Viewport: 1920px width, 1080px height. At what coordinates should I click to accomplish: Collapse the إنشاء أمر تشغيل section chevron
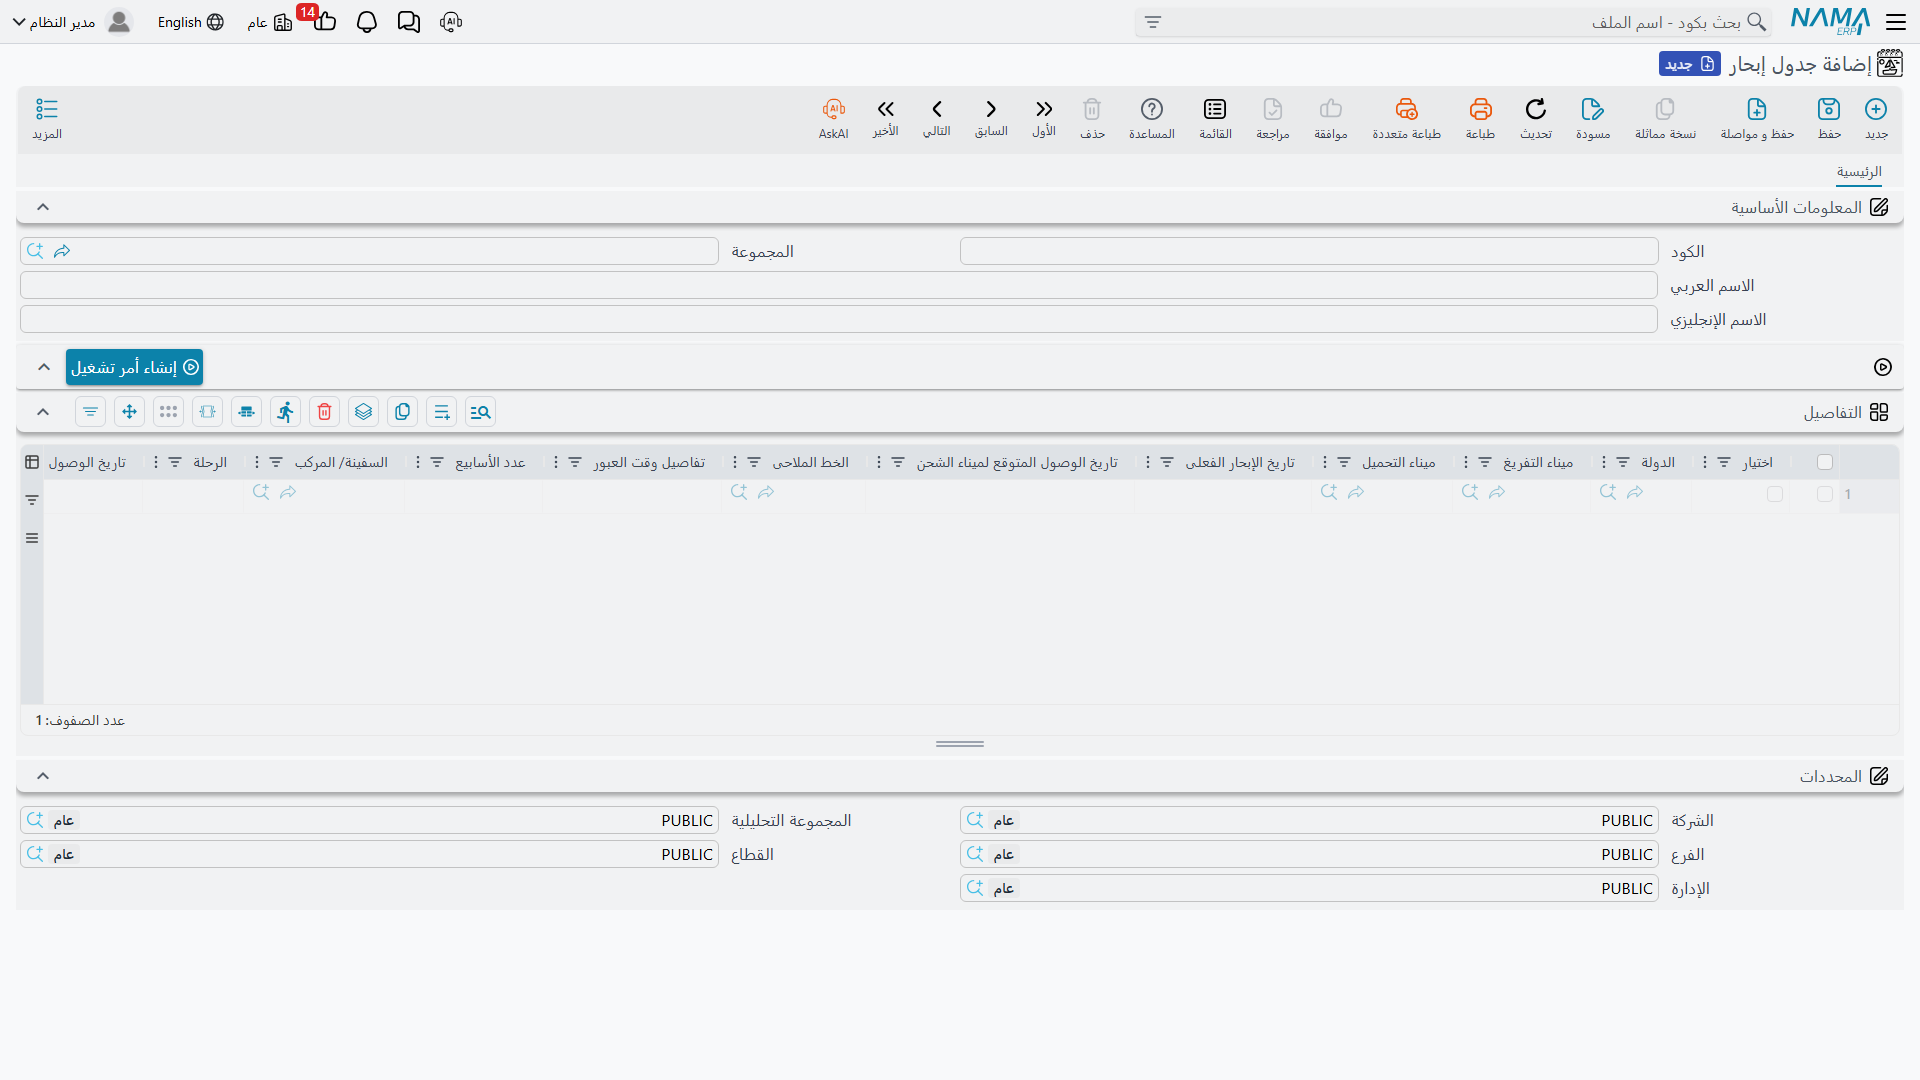point(44,367)
